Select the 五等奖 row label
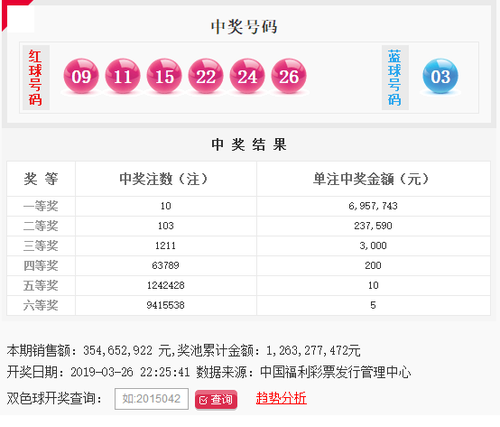Screen dimensions: 500x427 point(41,286)
